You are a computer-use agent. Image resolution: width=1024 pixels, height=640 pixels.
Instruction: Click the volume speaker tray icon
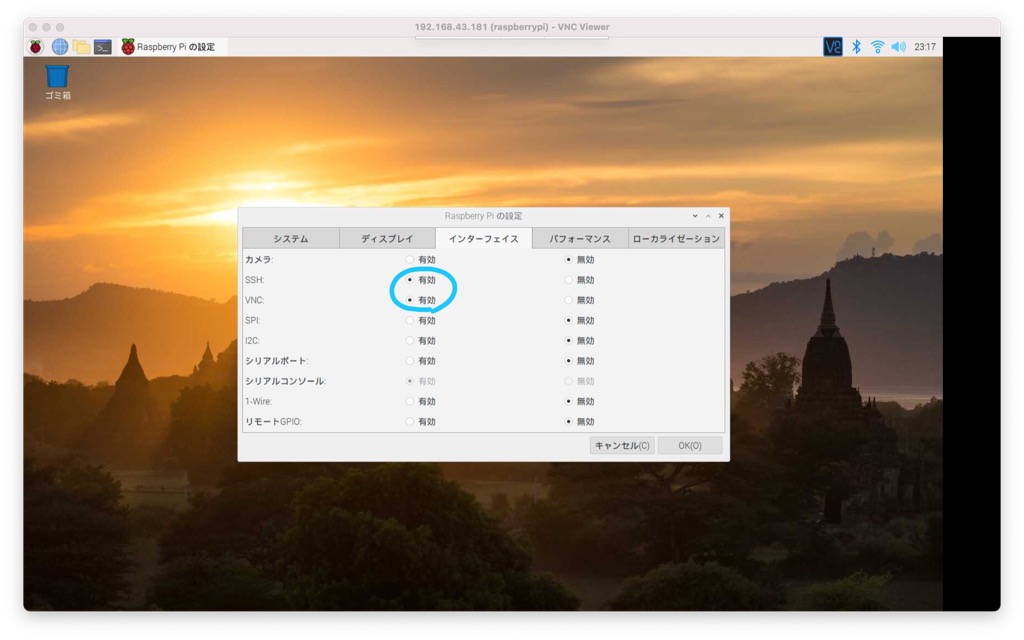click(x=898, y=47)
